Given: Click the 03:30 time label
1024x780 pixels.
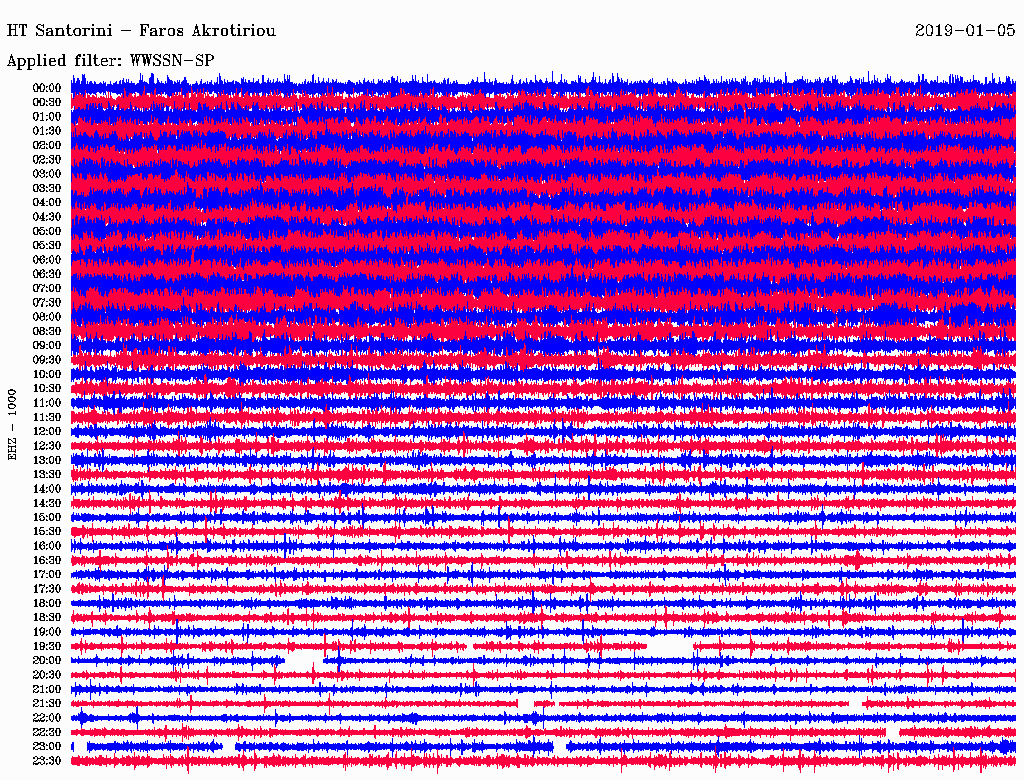Looking at the screenshot, I should pyautogui.click(x=46, y=188).
